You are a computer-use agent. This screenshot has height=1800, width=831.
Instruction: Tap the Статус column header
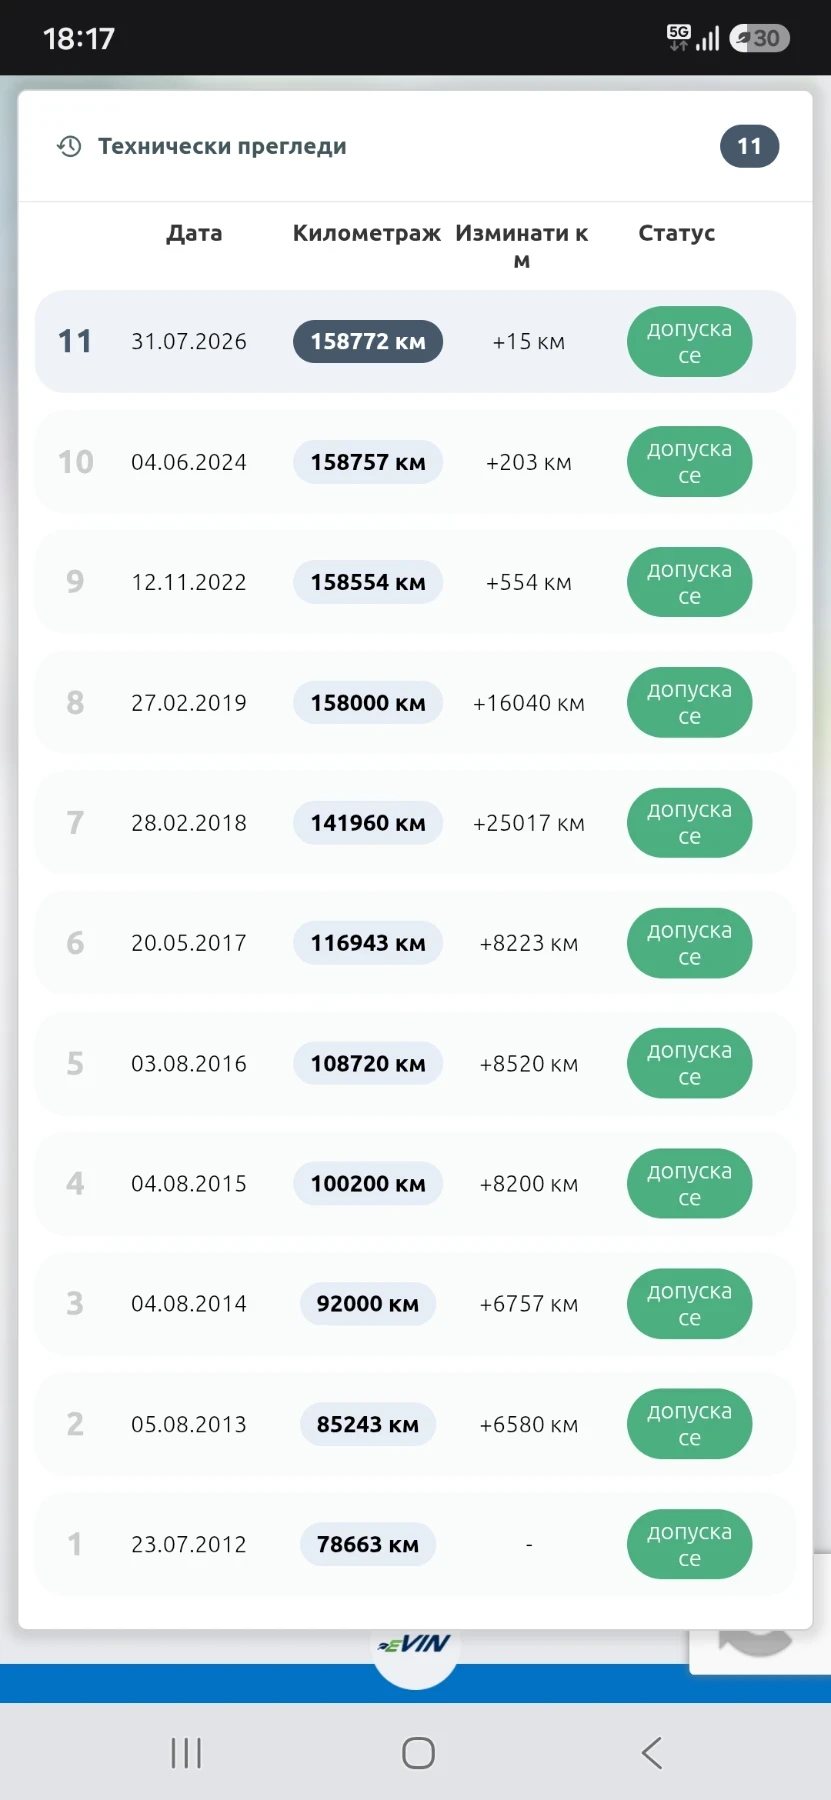677,233
